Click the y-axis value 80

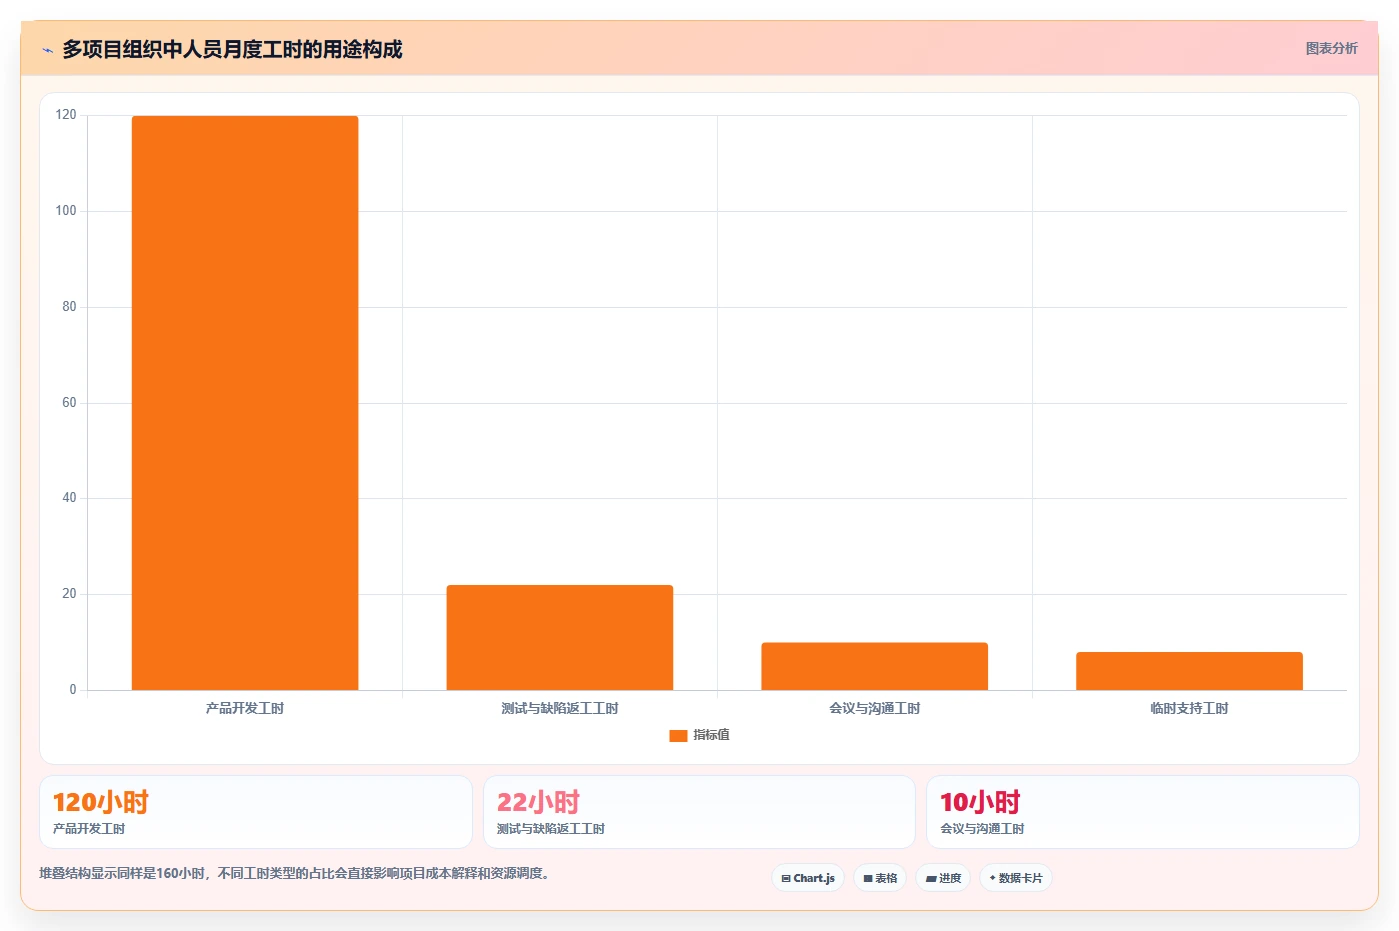pyautogui.click(x=69, y=307)
